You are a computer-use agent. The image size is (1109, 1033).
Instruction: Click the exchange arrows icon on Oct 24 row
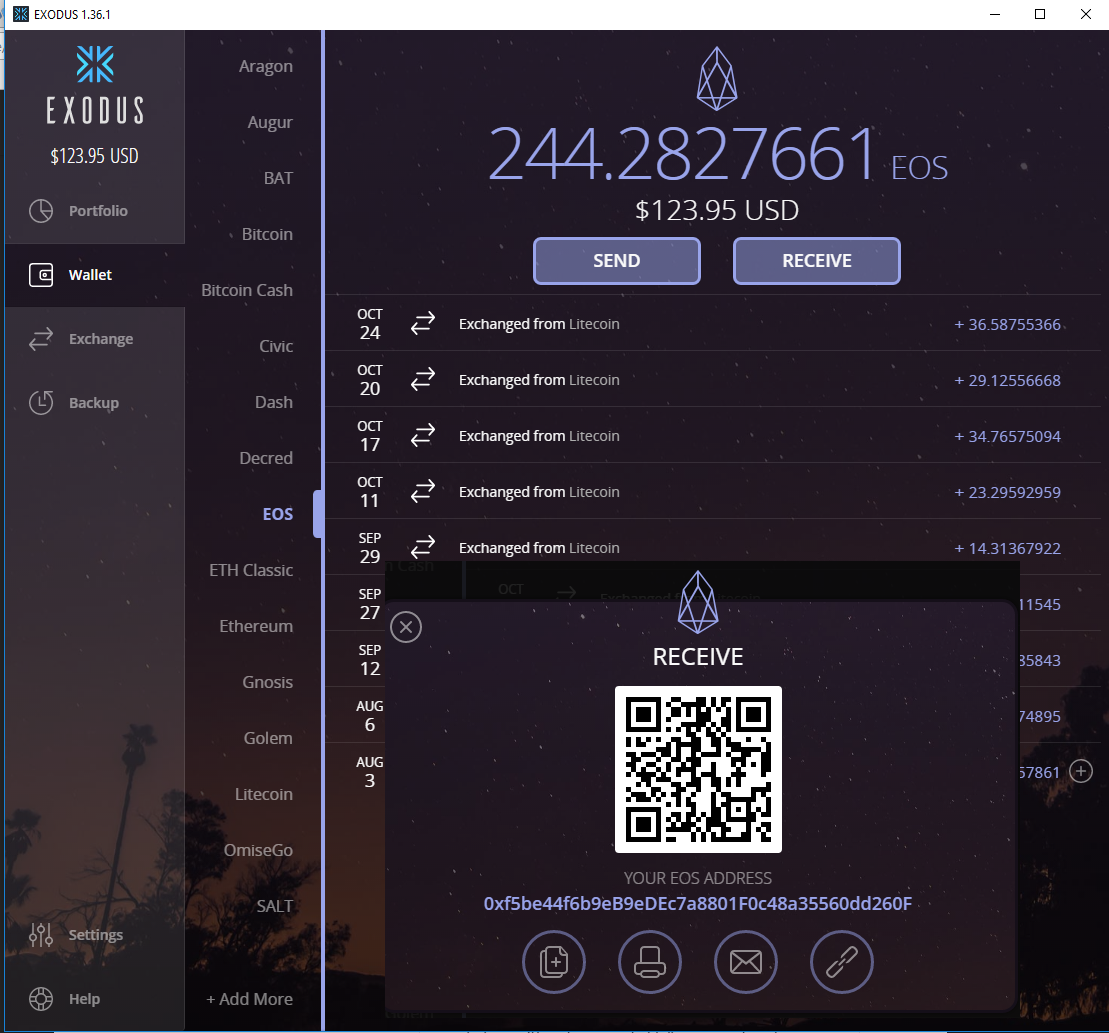tap(423, 324)
